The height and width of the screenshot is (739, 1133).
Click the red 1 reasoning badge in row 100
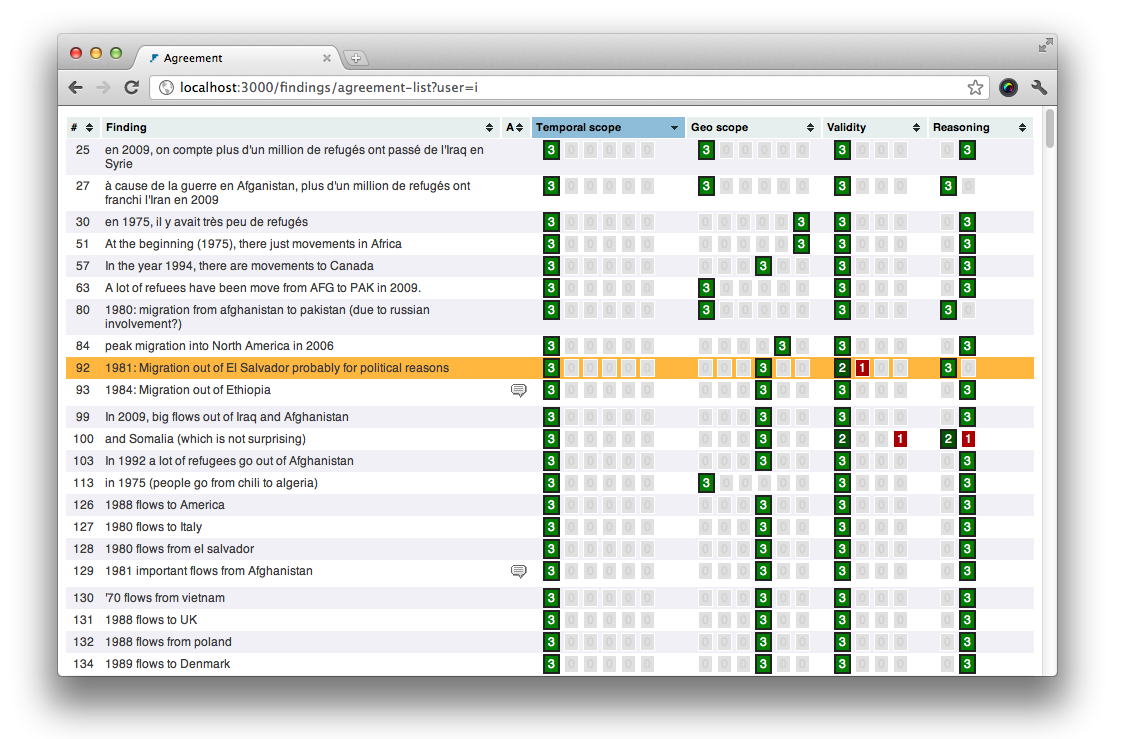[968, 439]
